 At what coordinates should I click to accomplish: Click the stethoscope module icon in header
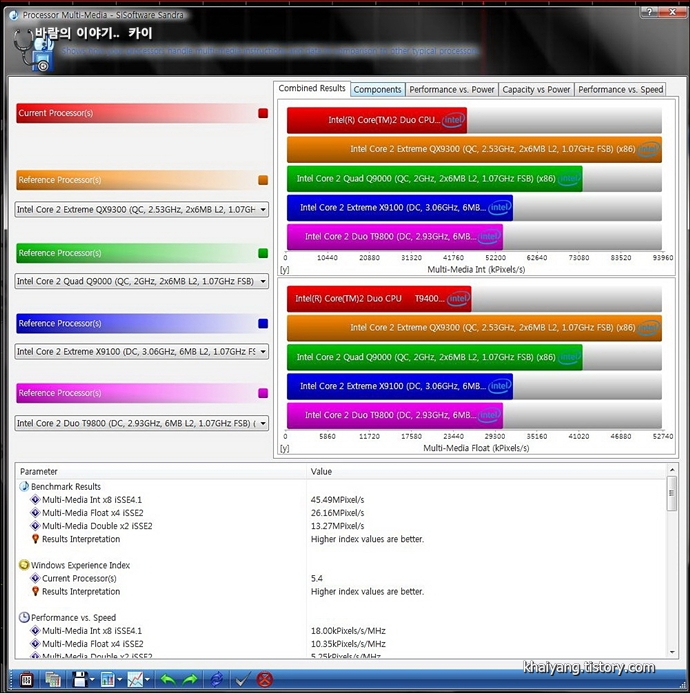[33, 50]
